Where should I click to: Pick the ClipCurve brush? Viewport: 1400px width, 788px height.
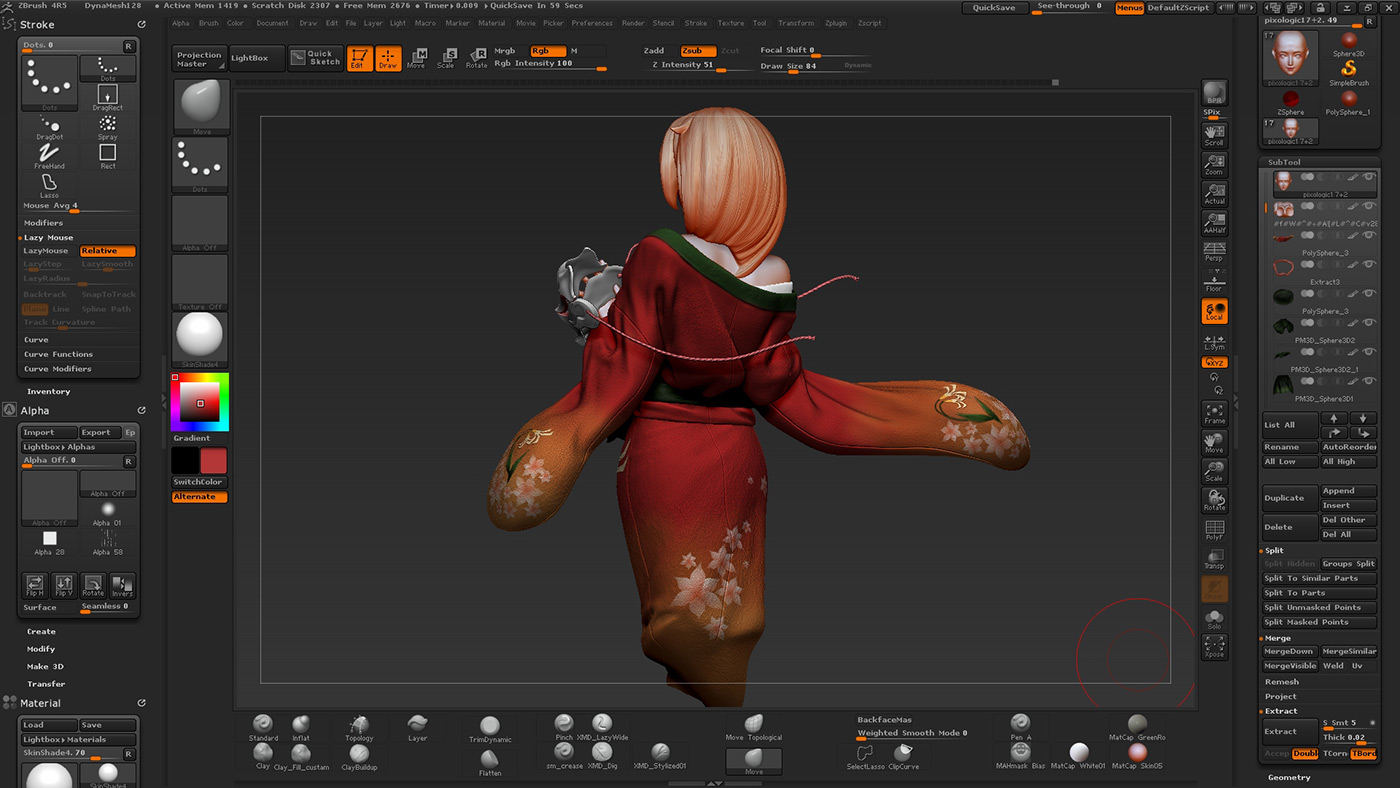904,756
